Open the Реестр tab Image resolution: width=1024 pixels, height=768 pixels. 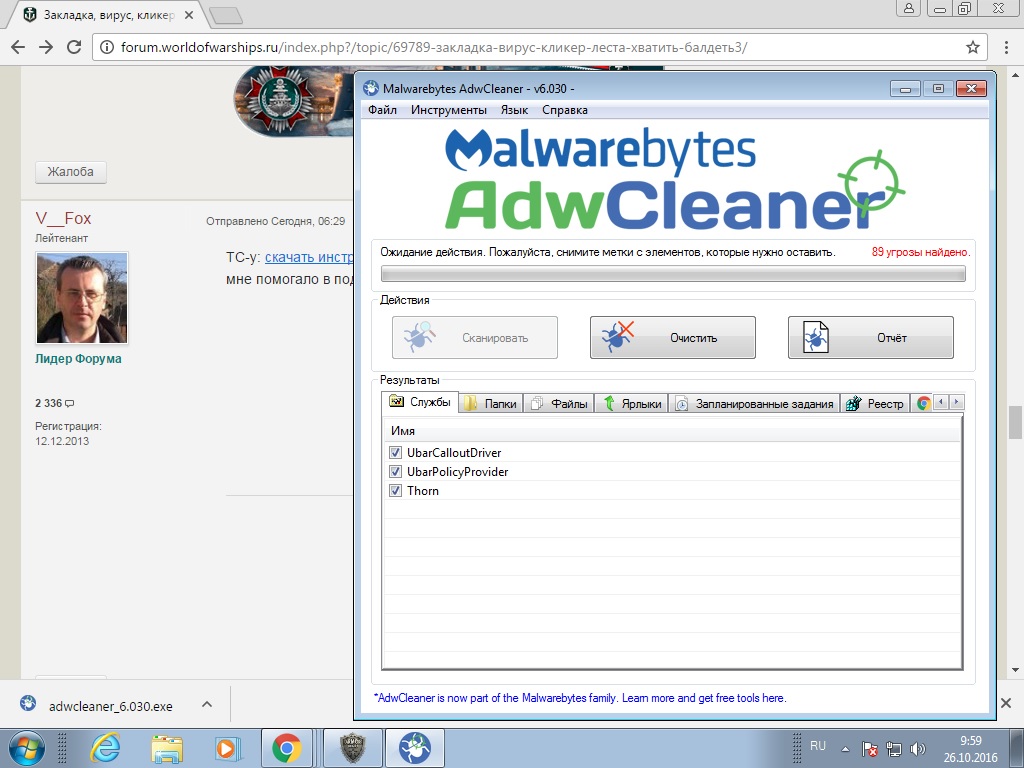pyautogui.click(x=875, y=404)
